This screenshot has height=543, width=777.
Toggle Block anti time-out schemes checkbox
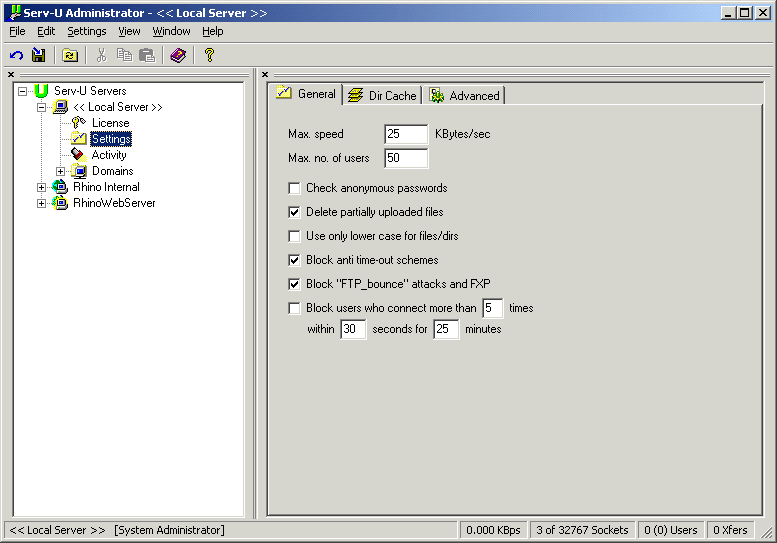(x=294, y=260)
